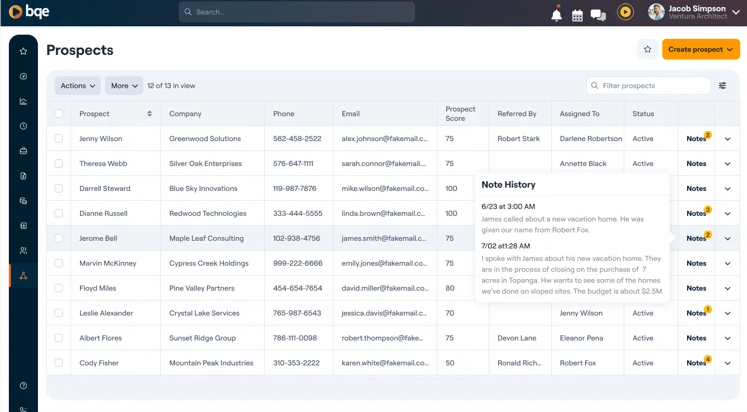Open the help icon in sidebar
This screenshot has height=412, width=747.
click(x=23, y=385)
